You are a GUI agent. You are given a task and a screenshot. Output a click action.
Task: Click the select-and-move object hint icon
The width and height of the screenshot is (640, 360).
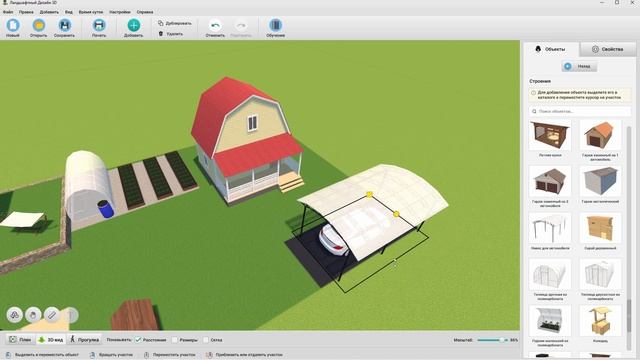pos(8,355)
